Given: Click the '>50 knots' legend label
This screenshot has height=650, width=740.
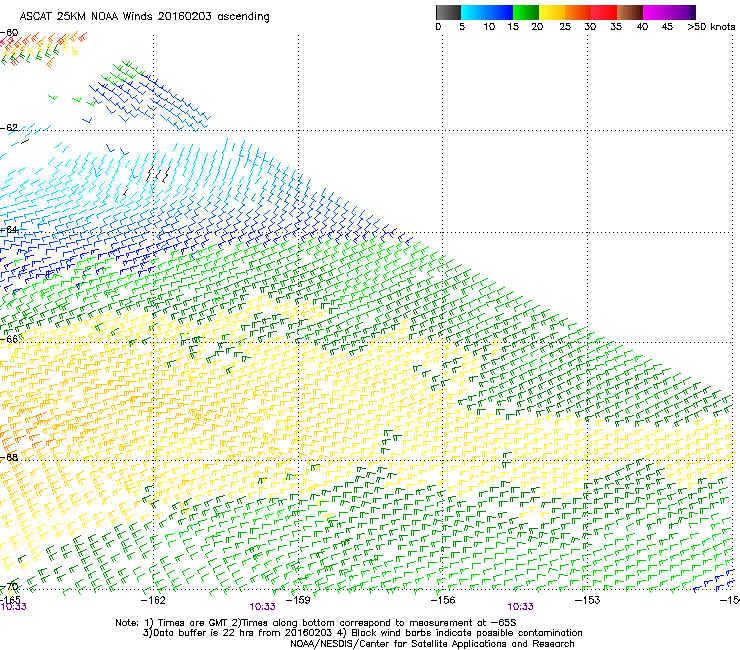Looking at the screenshot, I should (711, 27).
